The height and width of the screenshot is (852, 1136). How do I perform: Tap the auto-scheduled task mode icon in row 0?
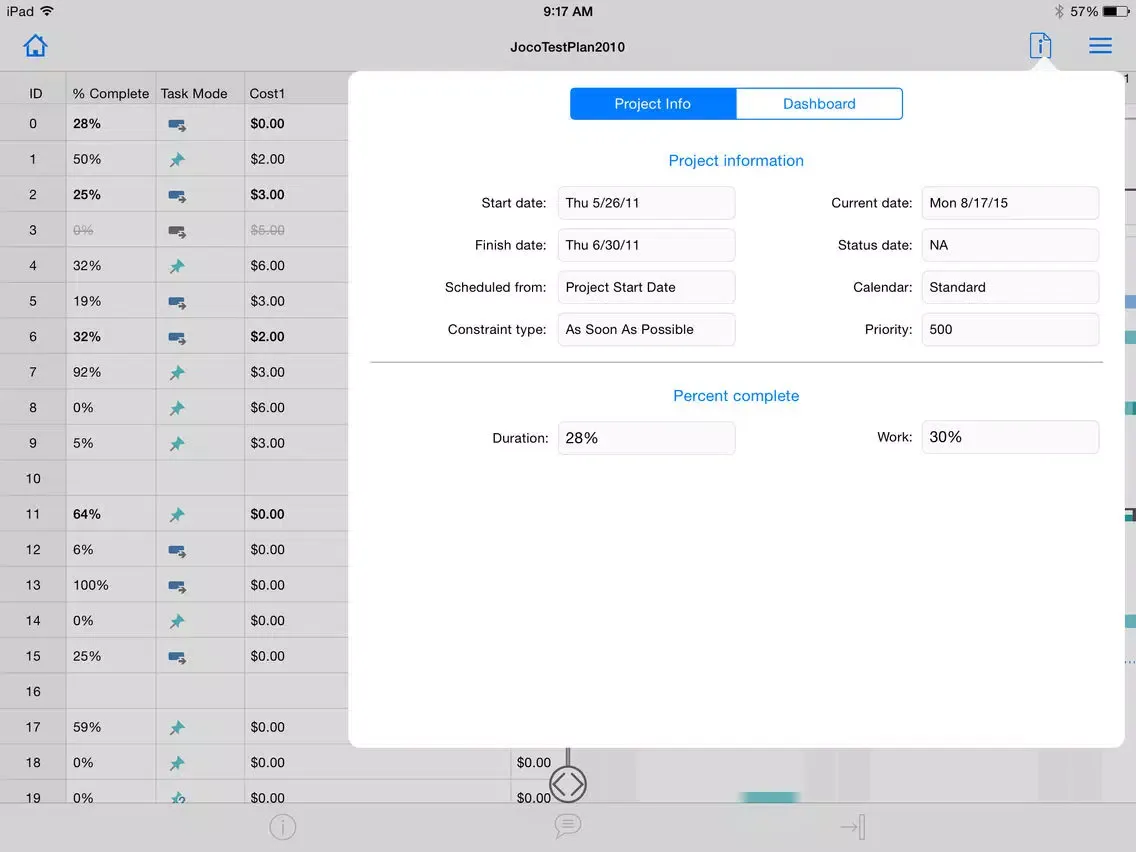coord(177,125)
